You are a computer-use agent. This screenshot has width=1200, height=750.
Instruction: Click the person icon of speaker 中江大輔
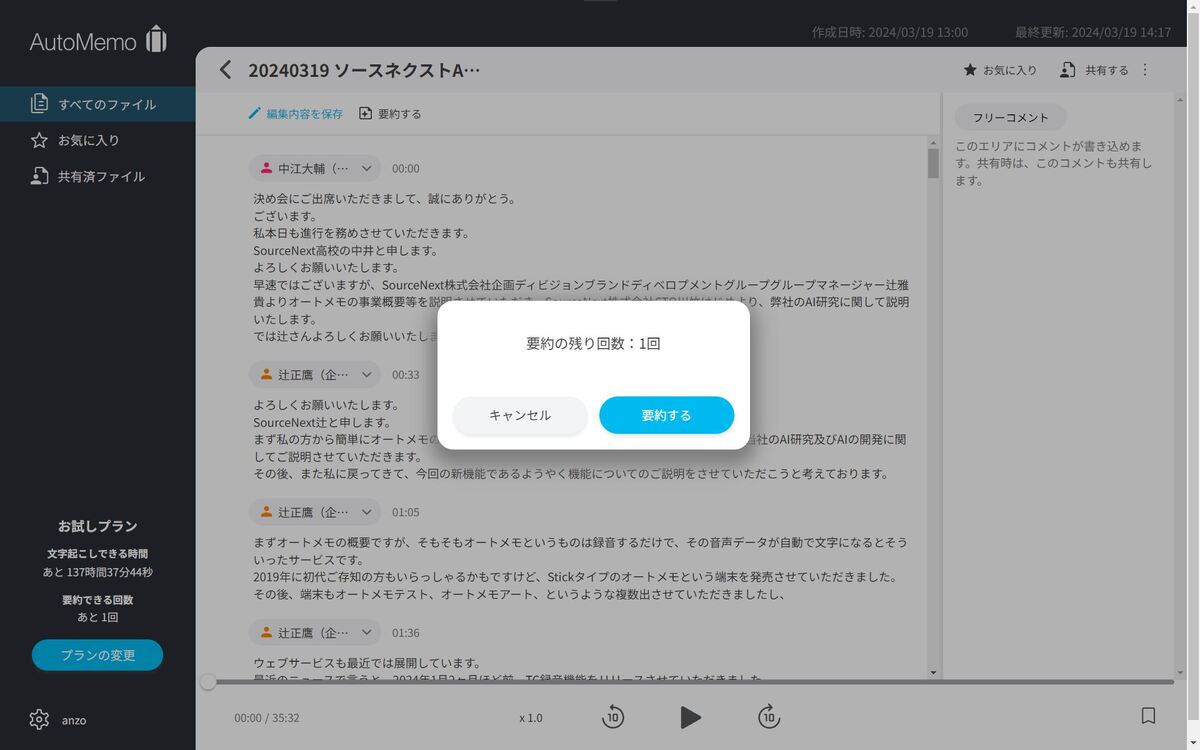point(266,168)
